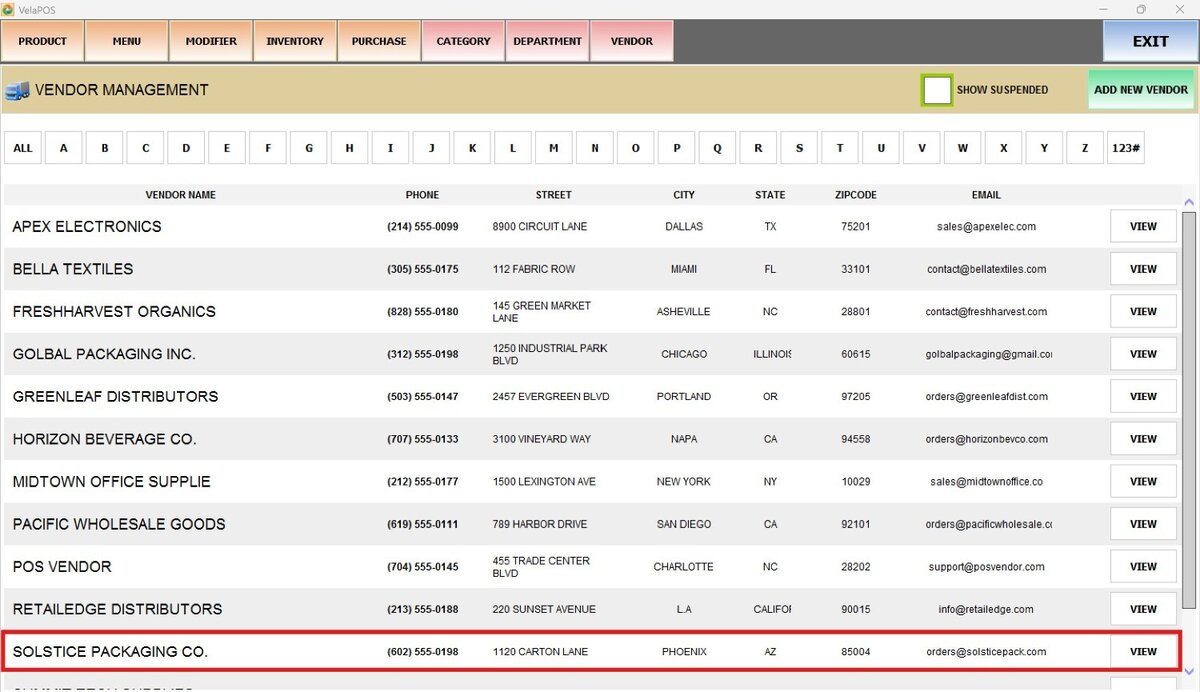
Task: Click the PHONE column header
Action: tap(422, 195)
